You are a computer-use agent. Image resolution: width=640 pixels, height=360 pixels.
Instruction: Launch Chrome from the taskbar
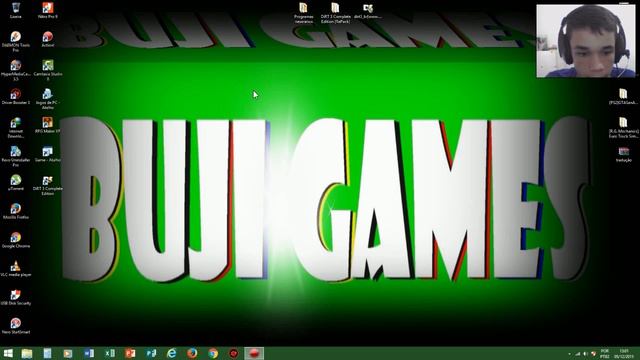[x=213, y=353]
